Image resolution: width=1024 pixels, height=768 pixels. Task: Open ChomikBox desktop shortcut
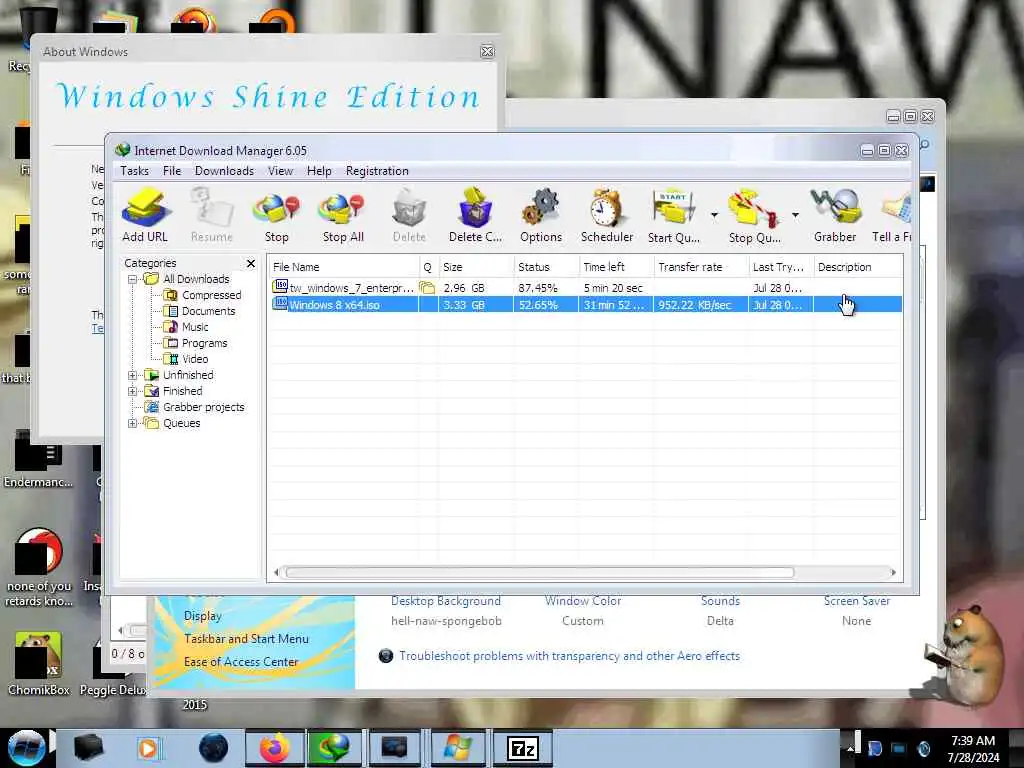39,664
